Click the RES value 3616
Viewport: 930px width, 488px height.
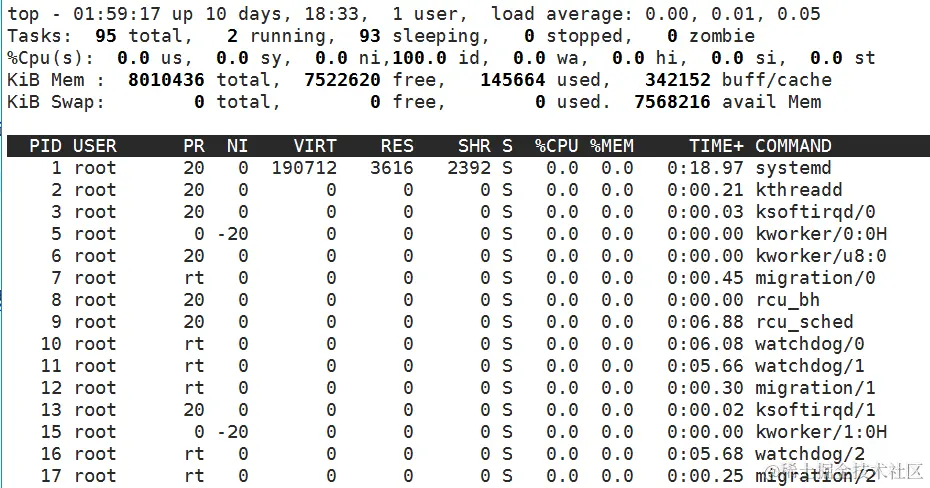tap(391, 168)
